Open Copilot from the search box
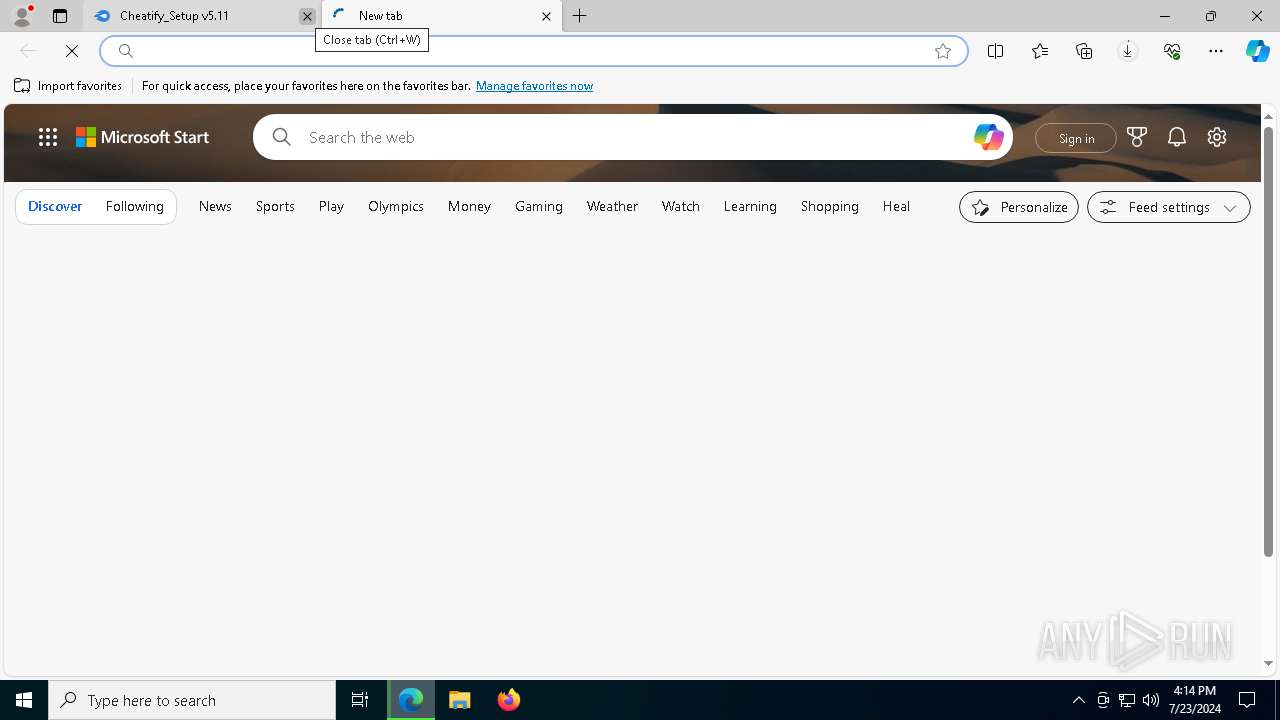 (x=988, y=137)
